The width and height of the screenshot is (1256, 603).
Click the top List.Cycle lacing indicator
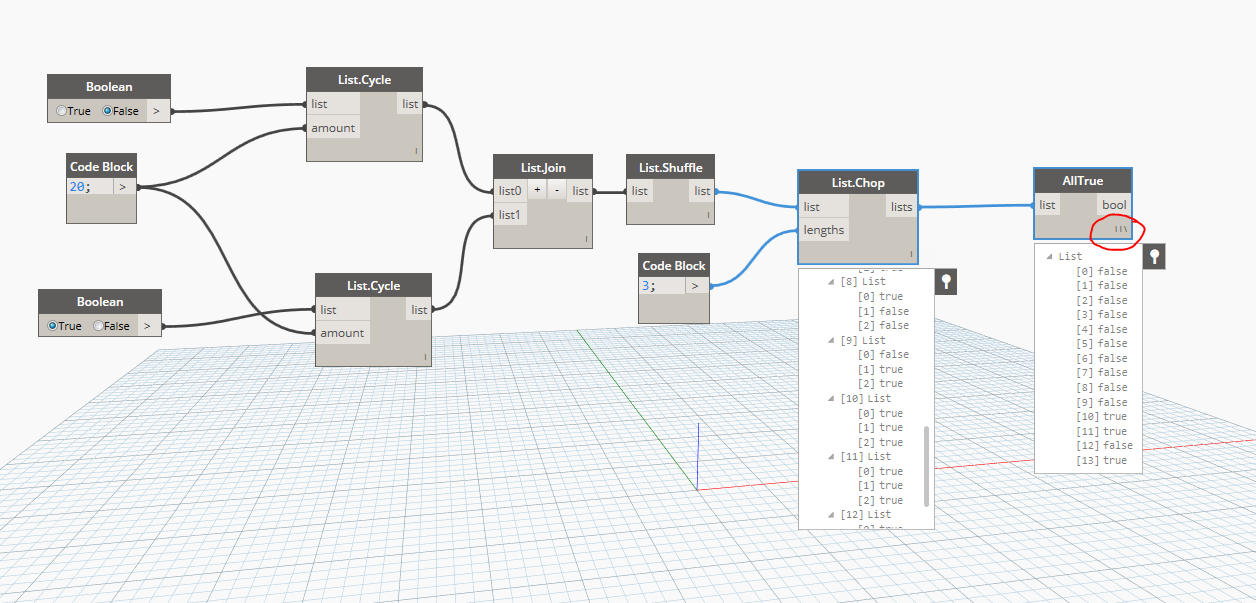(x=415, y=152)
